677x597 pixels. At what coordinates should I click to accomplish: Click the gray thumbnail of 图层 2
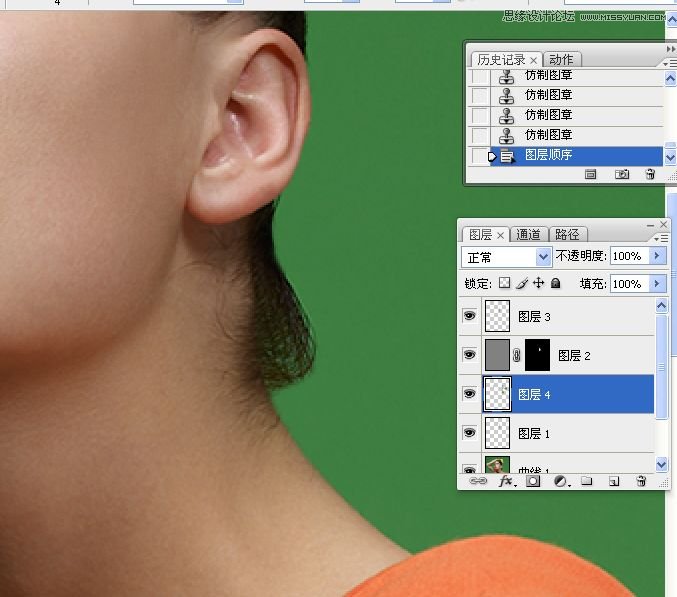pos(497,355)
